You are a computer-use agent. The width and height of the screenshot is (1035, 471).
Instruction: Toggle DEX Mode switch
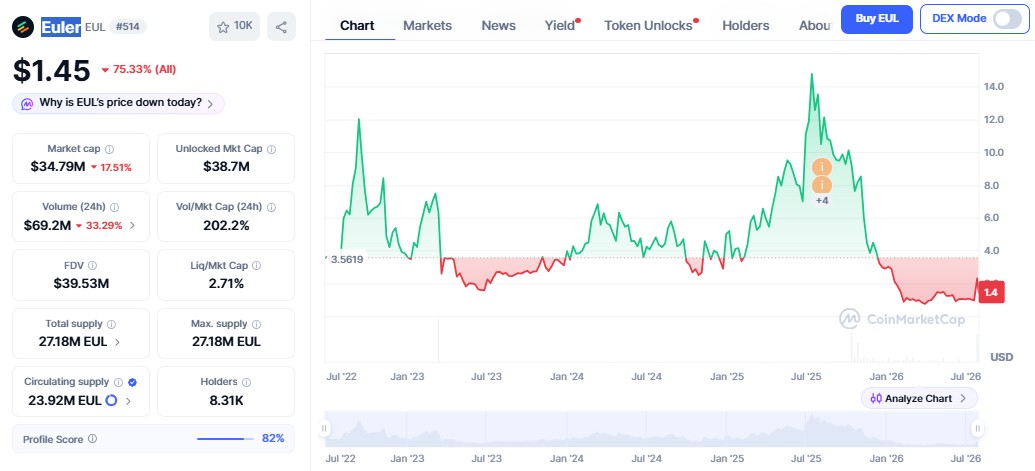(x=1007, y=18)
